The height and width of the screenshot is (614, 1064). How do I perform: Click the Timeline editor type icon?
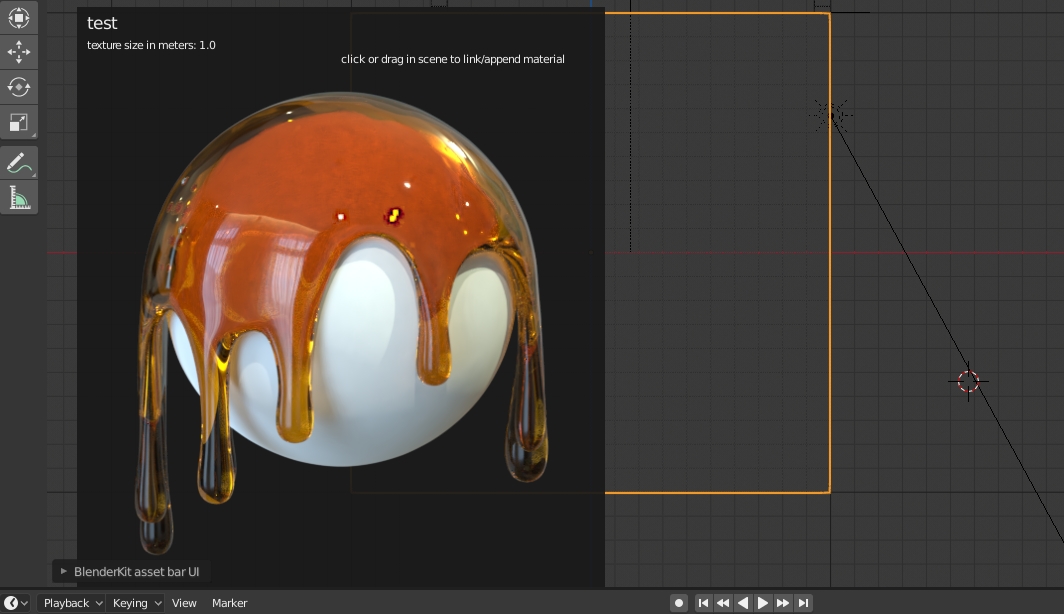pyautogui.click(x=10, y=602)
